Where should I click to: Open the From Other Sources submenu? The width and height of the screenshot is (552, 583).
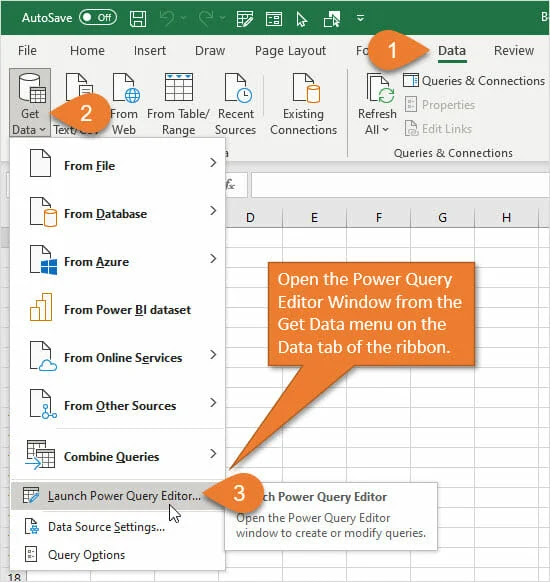point(117,404)
